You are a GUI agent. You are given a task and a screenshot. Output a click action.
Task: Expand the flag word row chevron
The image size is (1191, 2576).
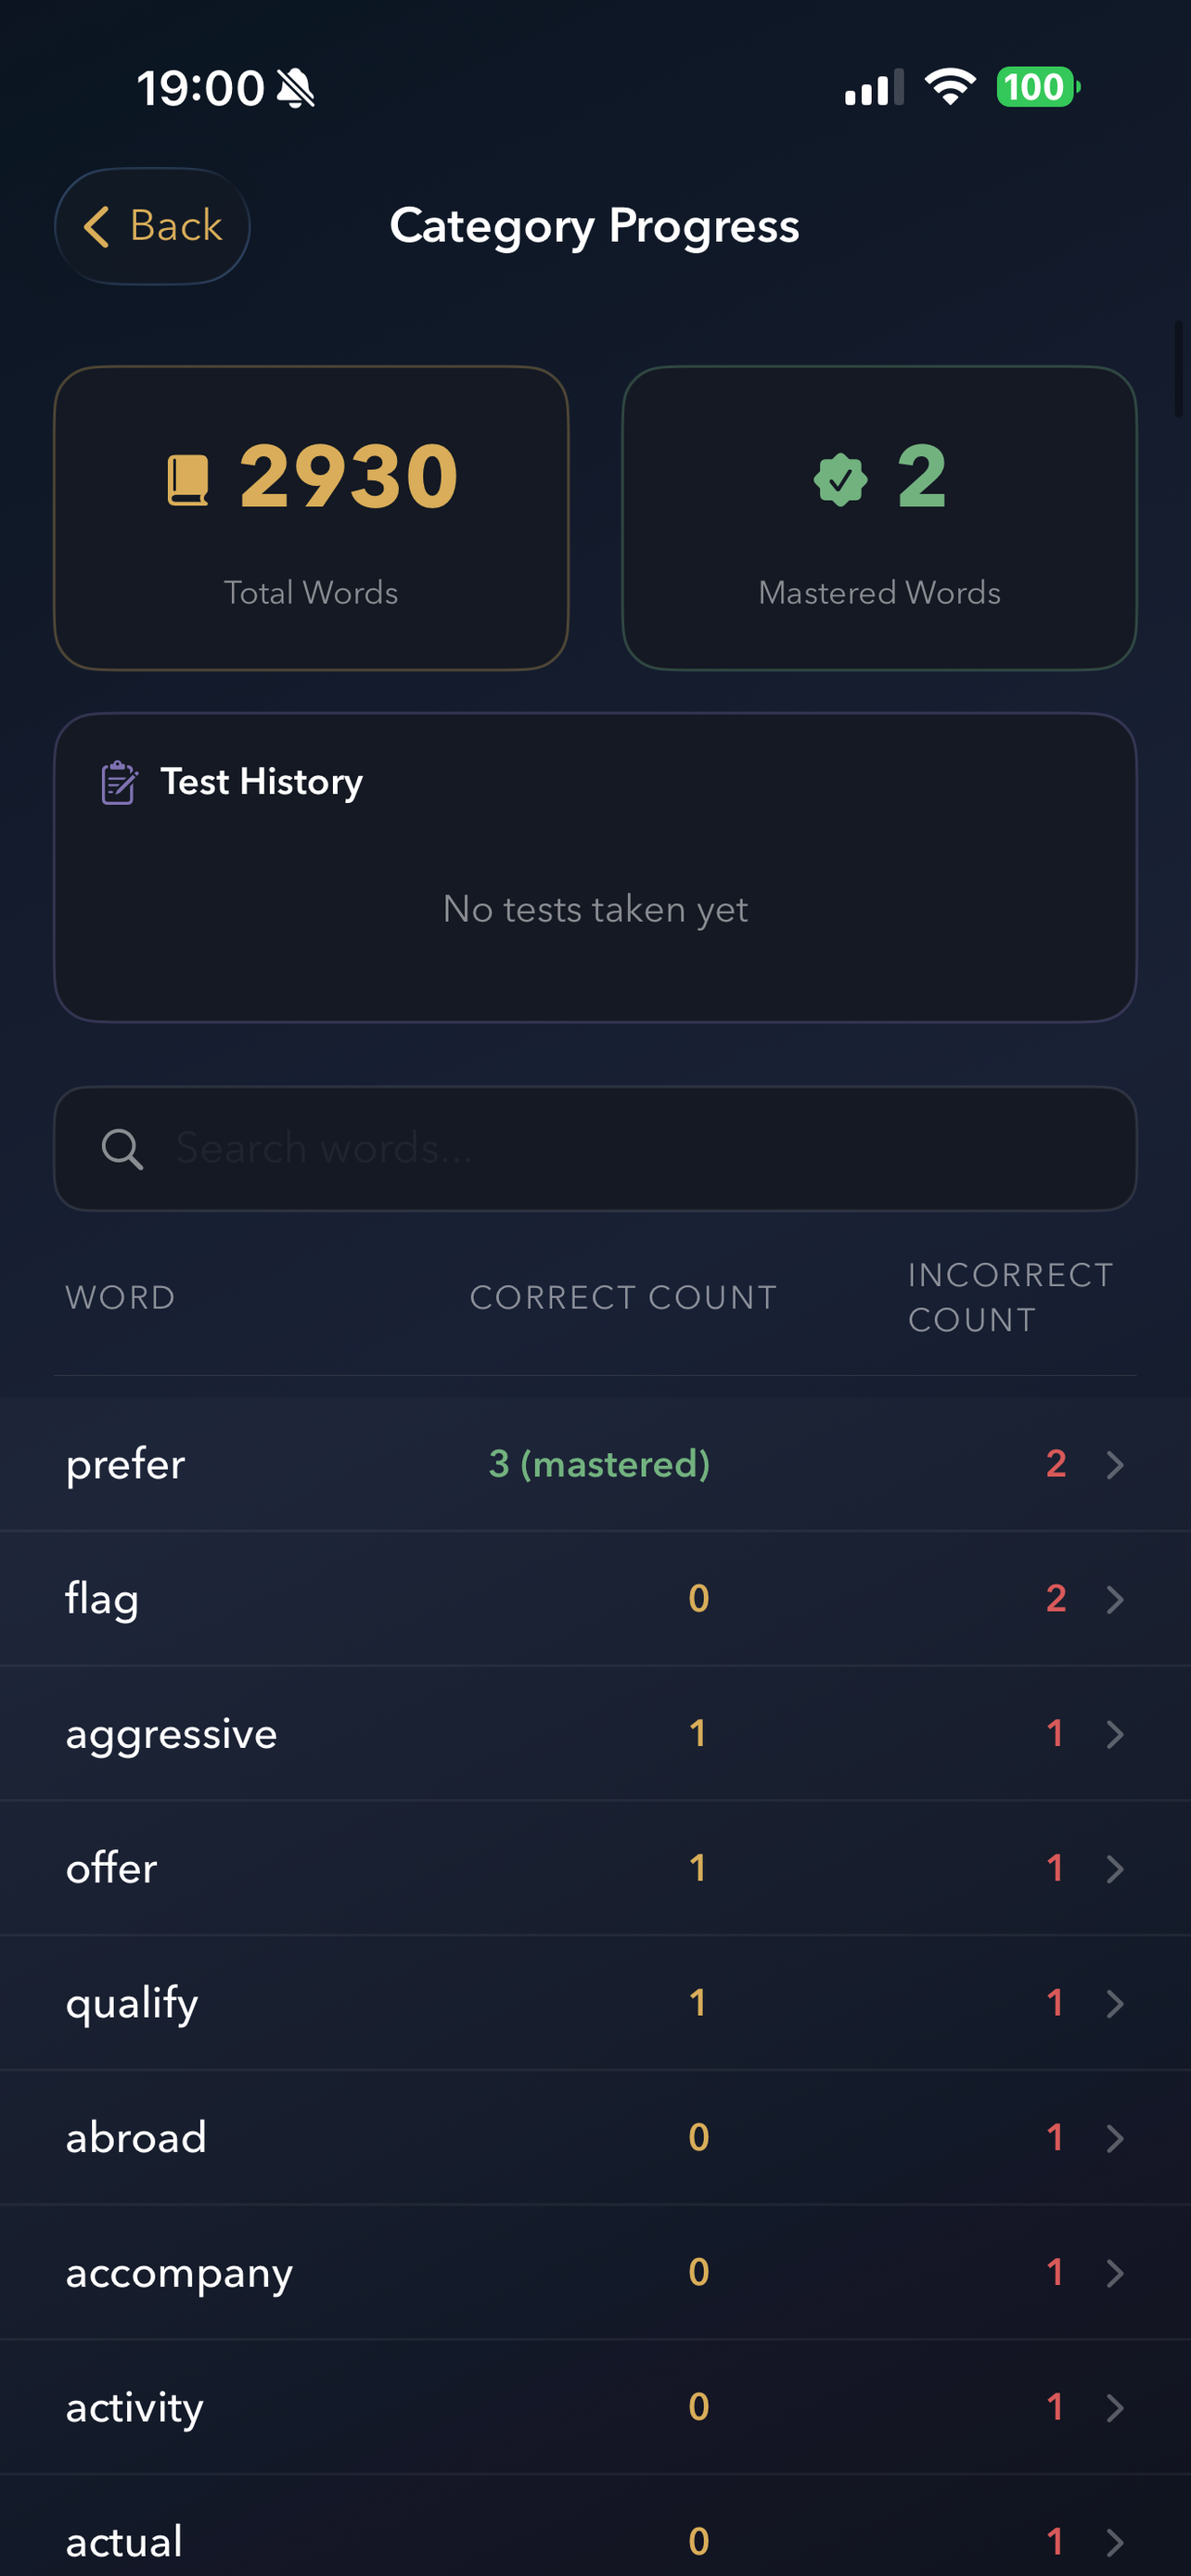point(1115,1600)
